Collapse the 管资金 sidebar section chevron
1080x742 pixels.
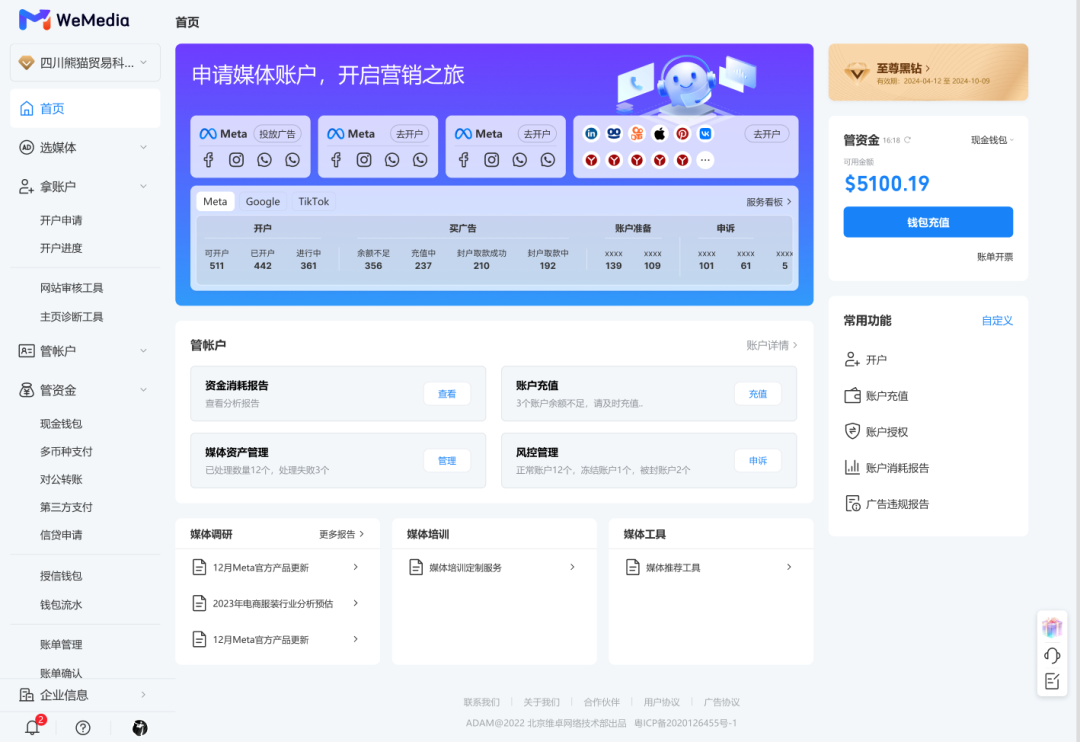point(143,390)
